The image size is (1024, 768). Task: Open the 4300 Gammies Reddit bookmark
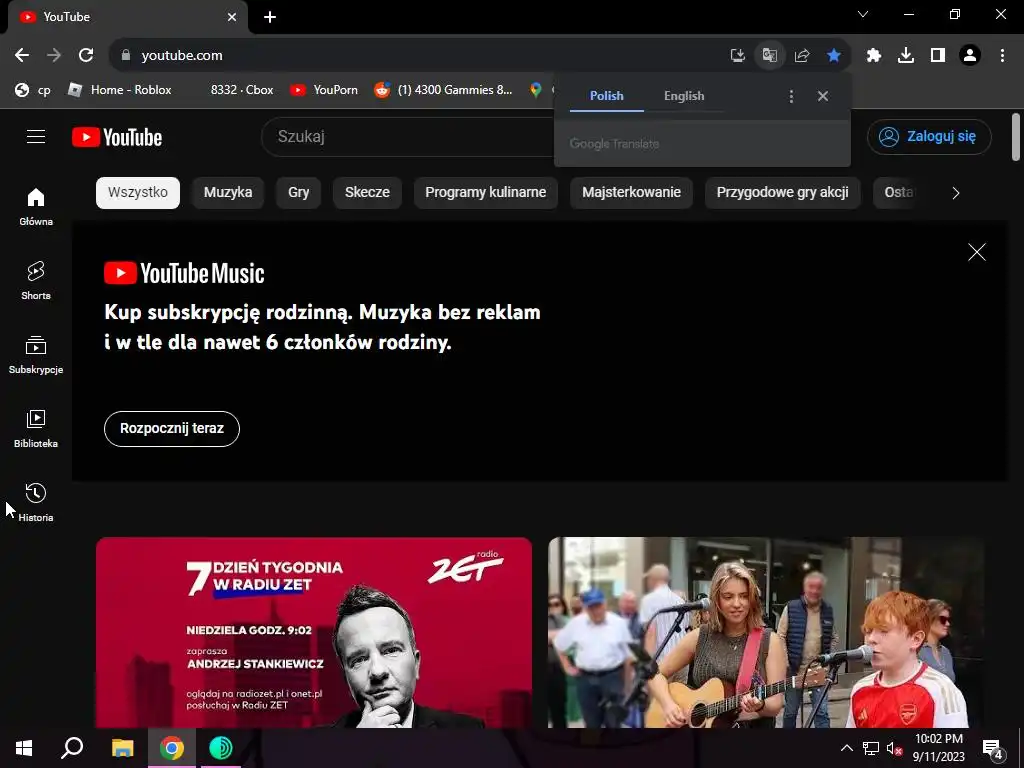[444, 90]
